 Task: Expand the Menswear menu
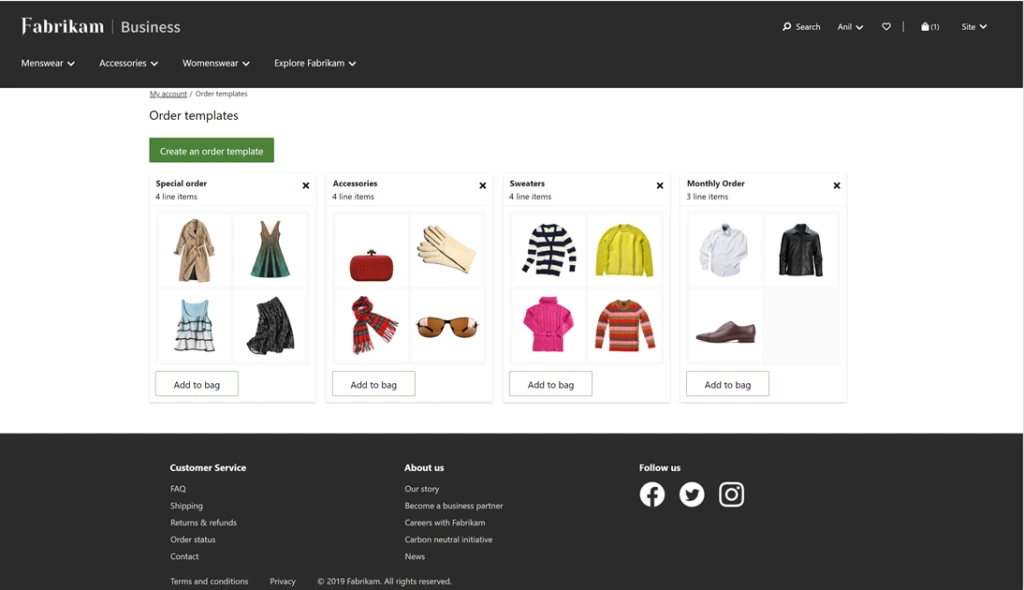point(47,63)
